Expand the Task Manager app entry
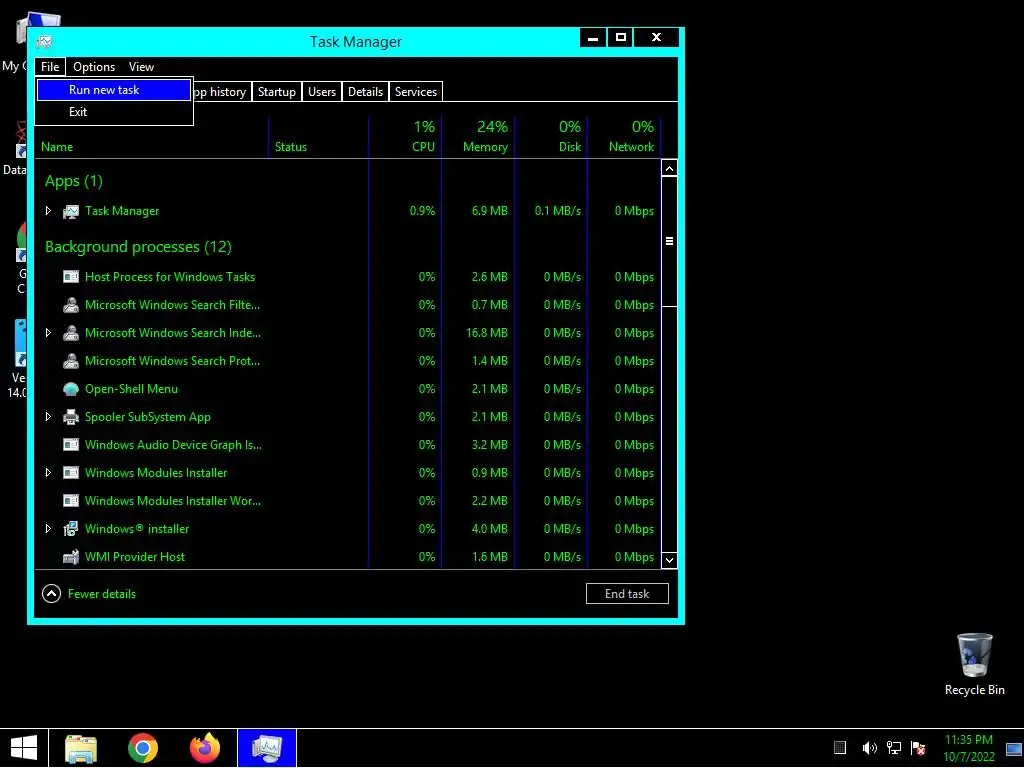This screenshot has height=768, width=1024. pyautogui.click(x=48, y=211)
